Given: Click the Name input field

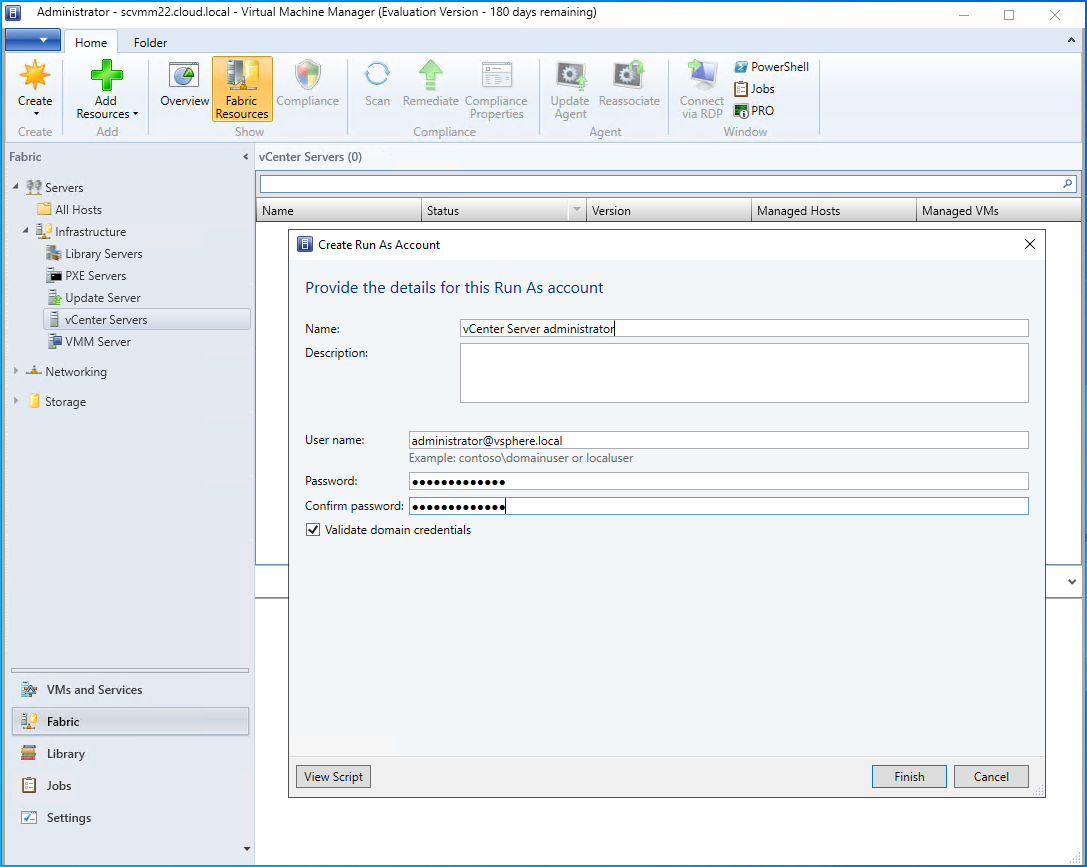Looking at the screenshot, I should click(744, 329).
